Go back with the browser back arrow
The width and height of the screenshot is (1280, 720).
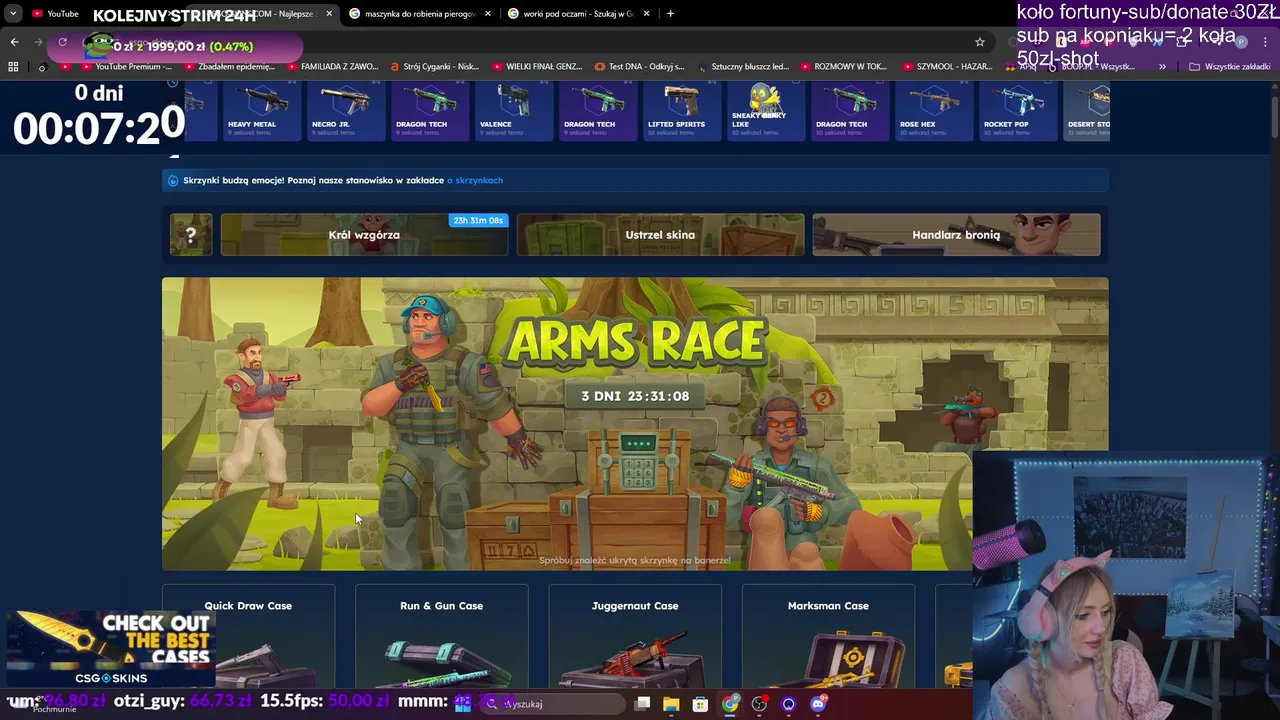tap(14, 42)
